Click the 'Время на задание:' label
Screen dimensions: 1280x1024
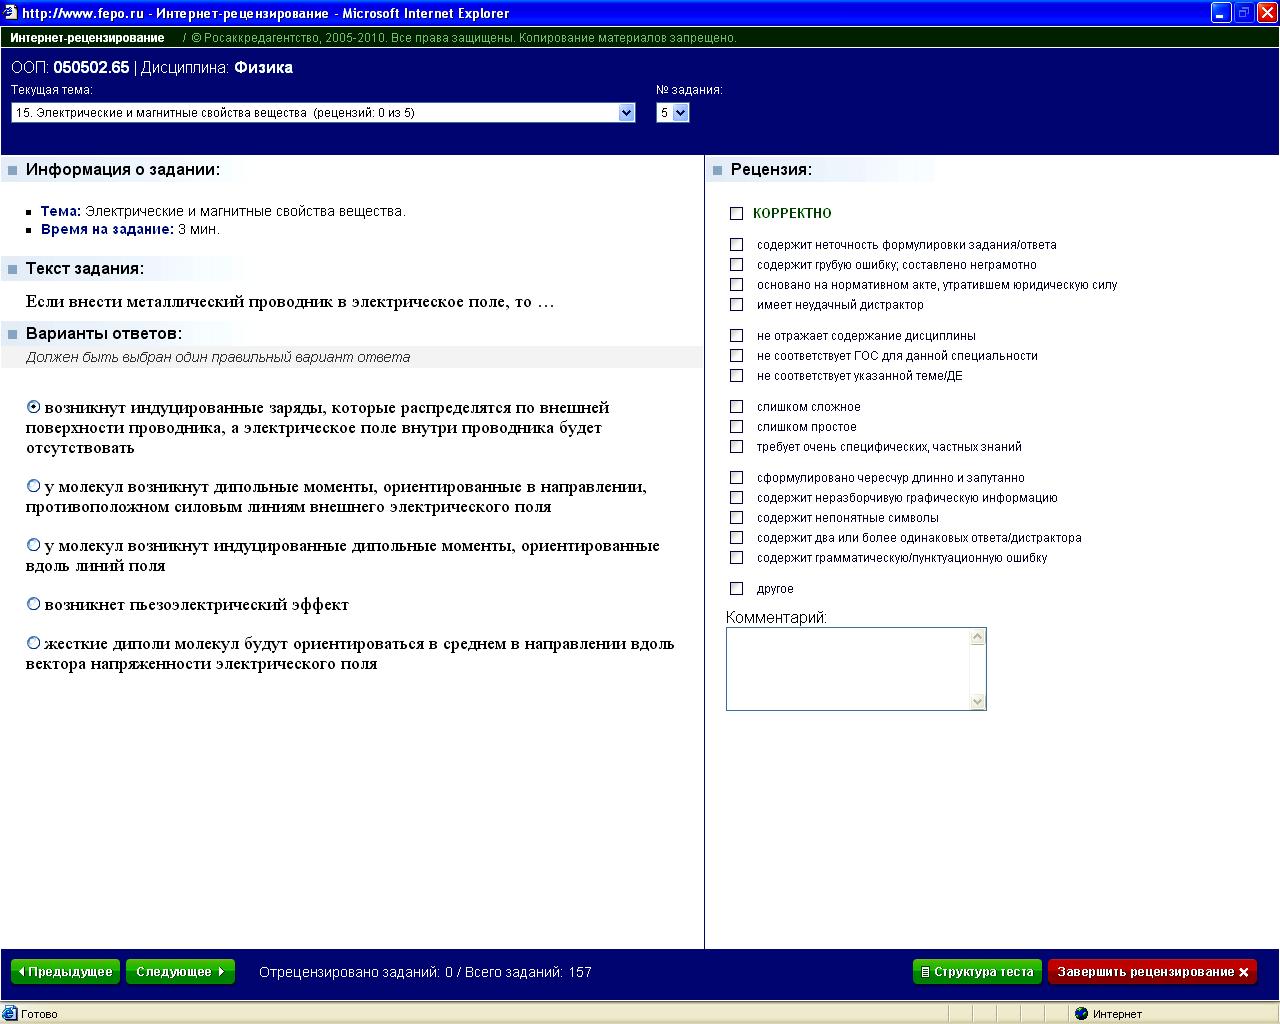[x=107, y=229]
